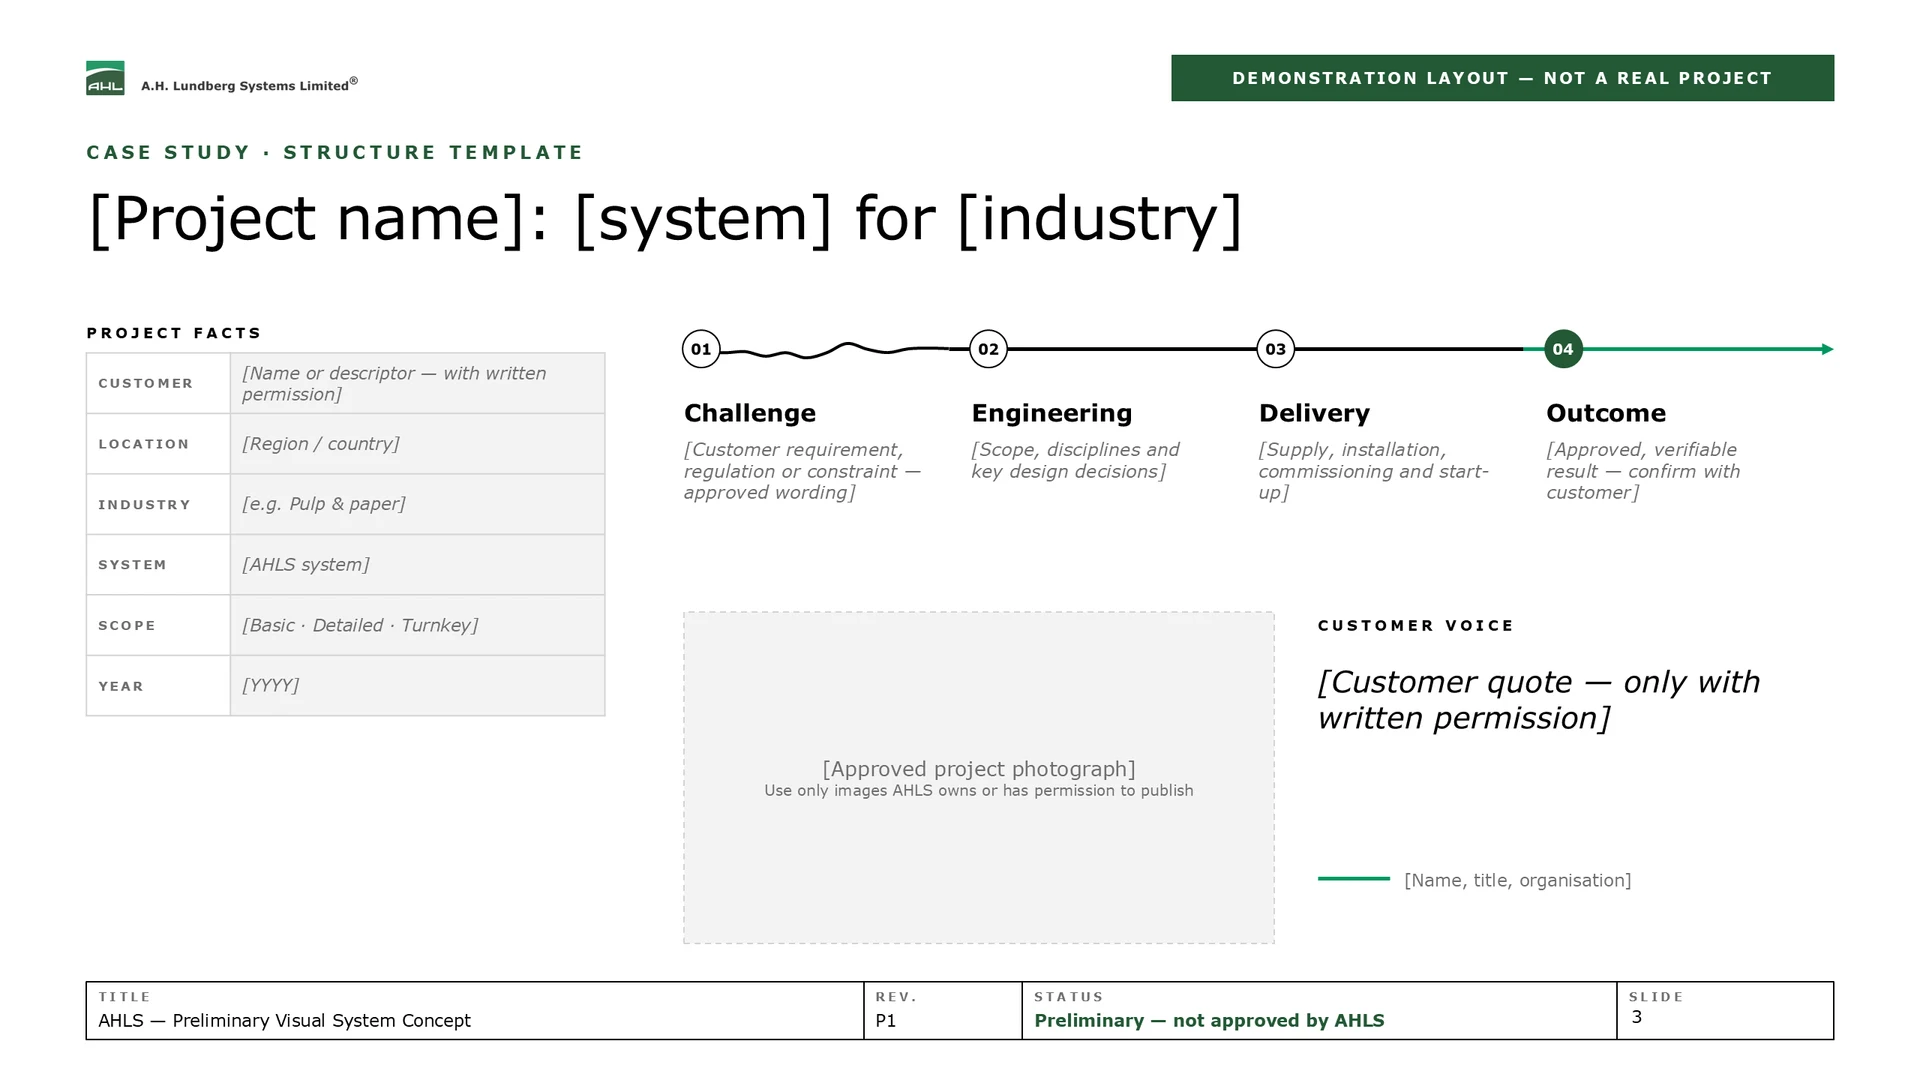Click the Outcome heading
Image resolution: width=1920 pixels, height=1080 pixels.
[x=1606, y=413]
